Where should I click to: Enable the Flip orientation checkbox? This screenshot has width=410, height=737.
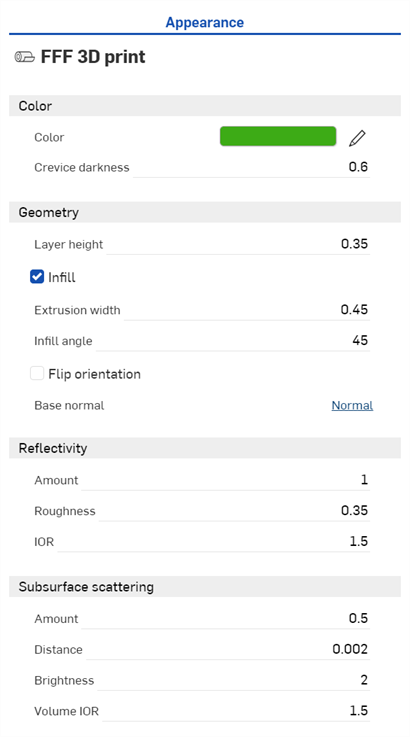pyautogui.click(x=37, y=374)
